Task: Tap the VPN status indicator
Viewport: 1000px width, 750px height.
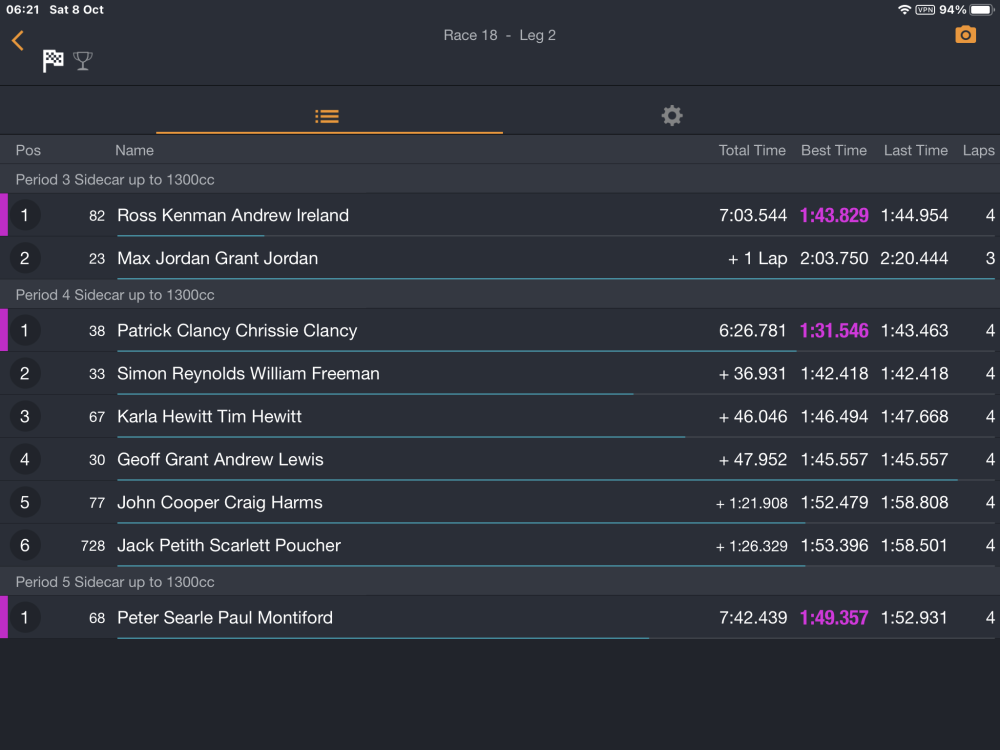Action: click(924, 10)
